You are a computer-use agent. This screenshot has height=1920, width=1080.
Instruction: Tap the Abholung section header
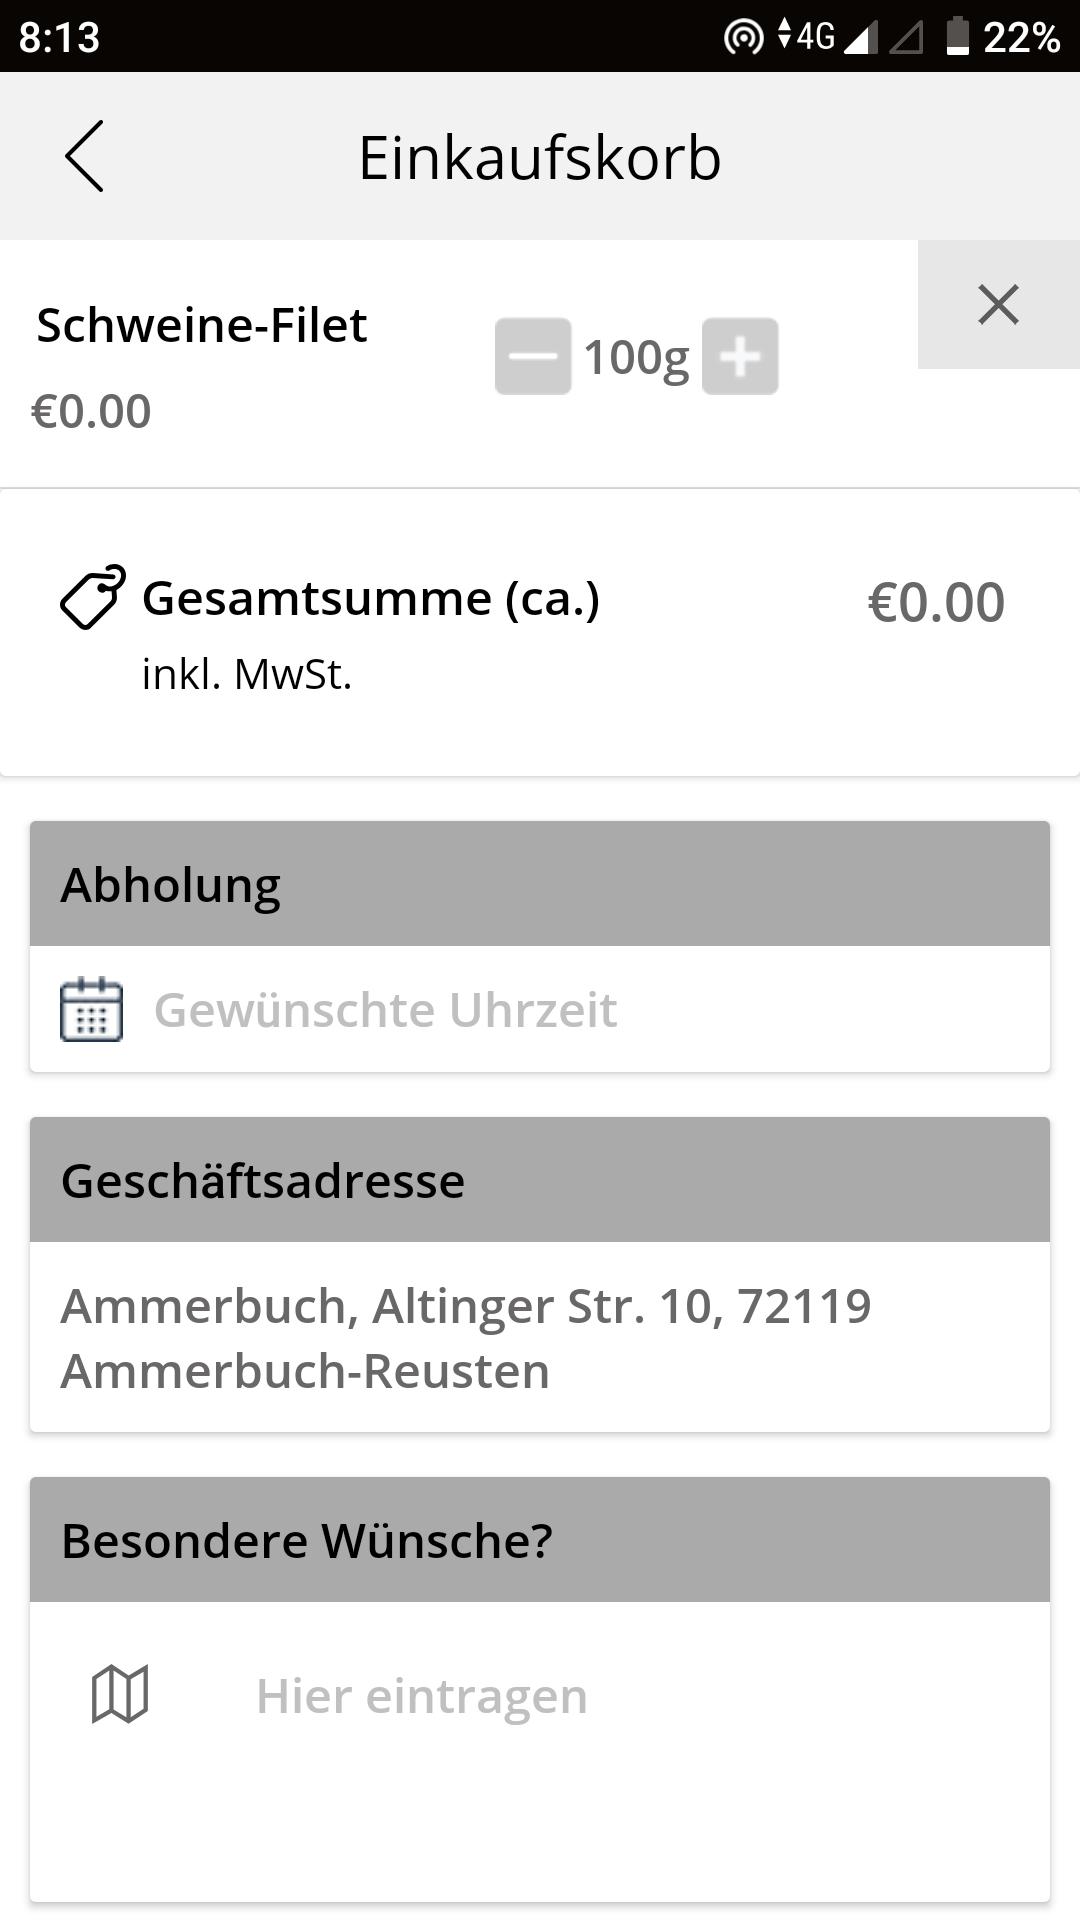pyautogui.click(x=540, y=884)
